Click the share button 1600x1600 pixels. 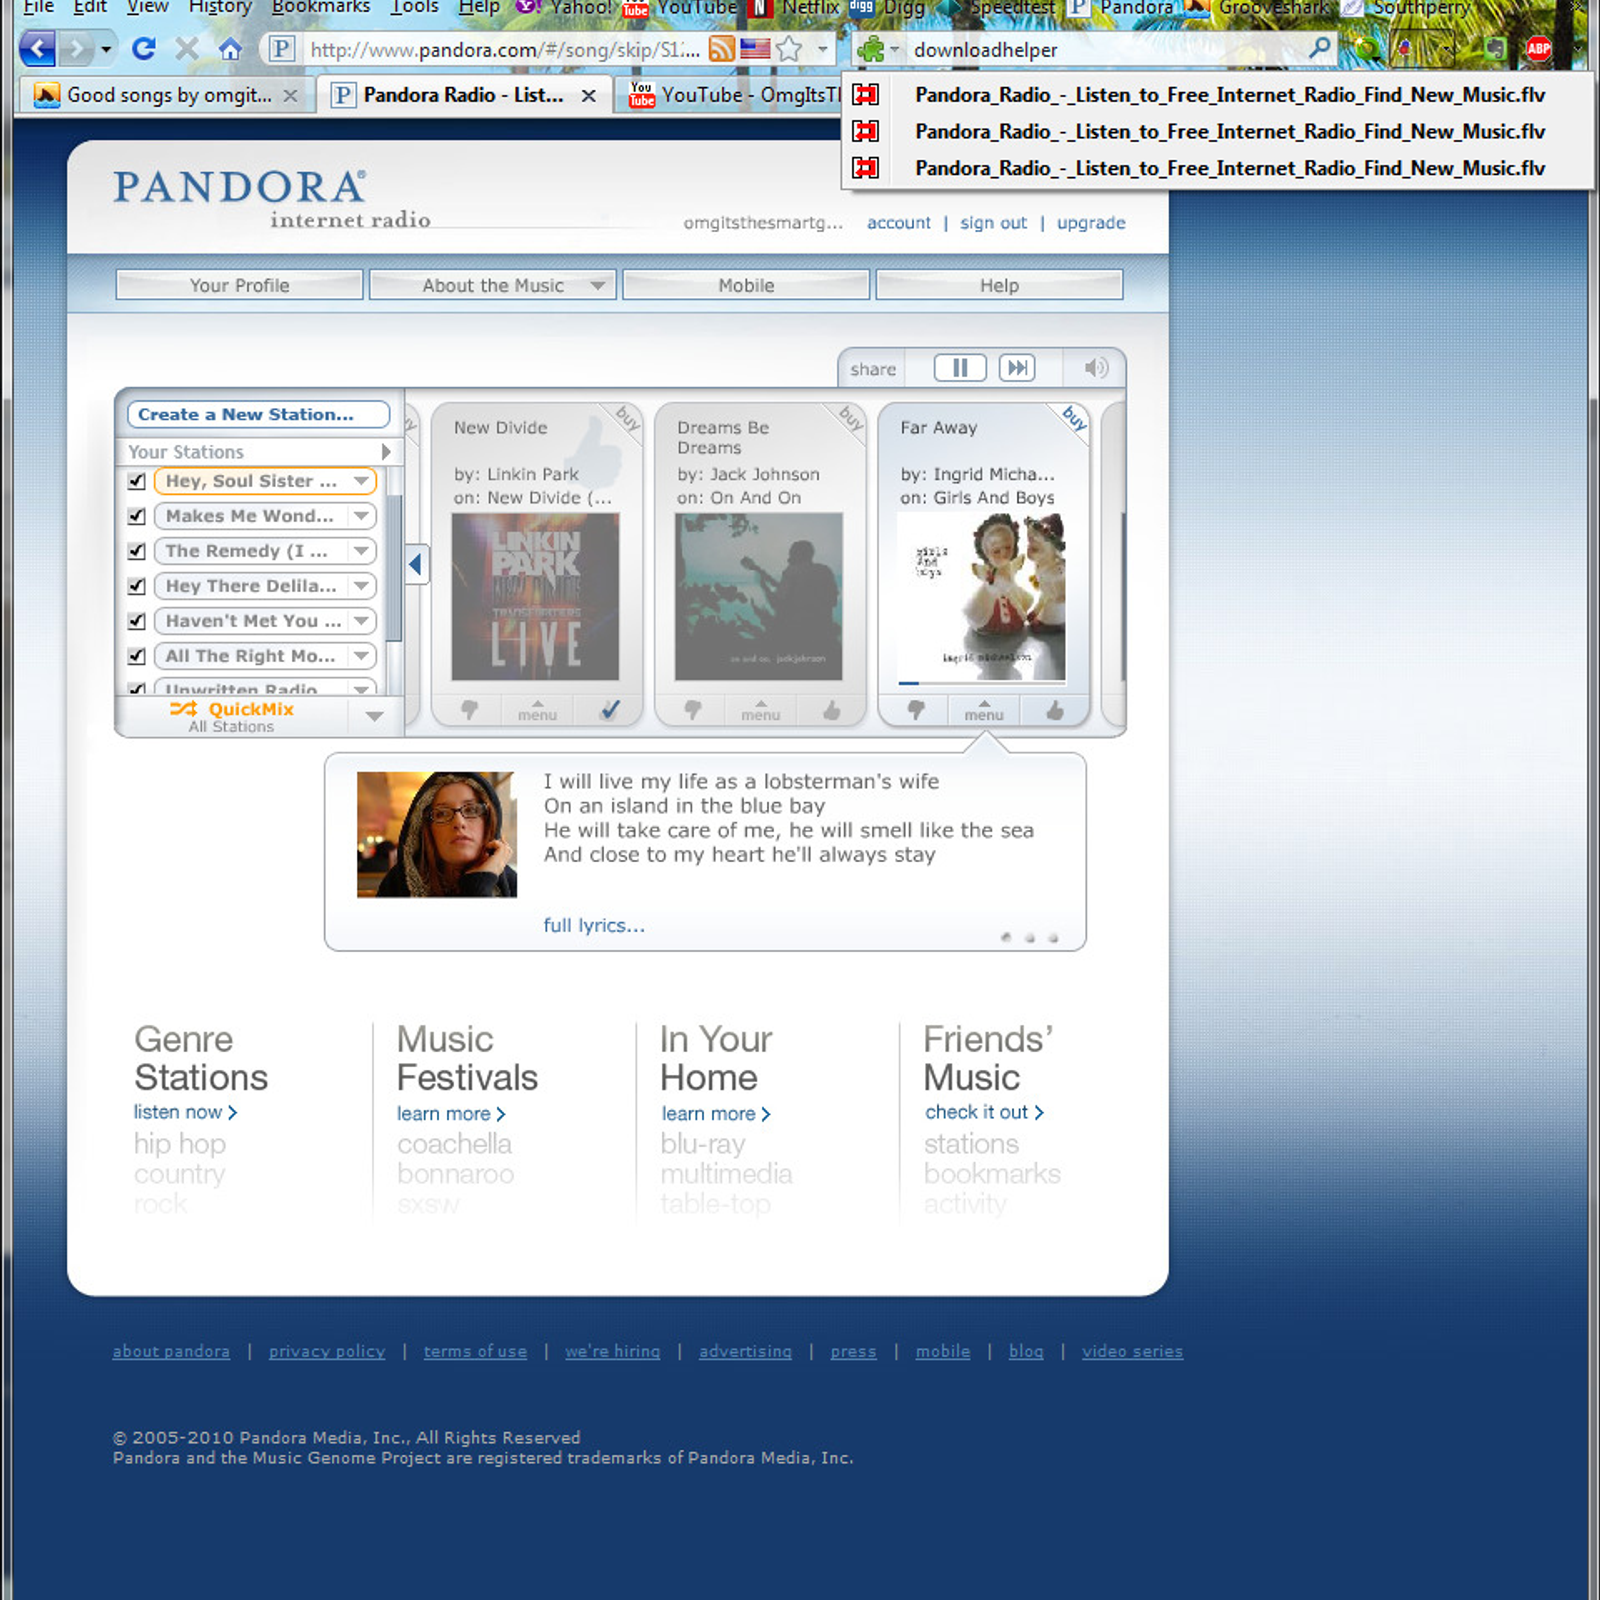[873, 369]
